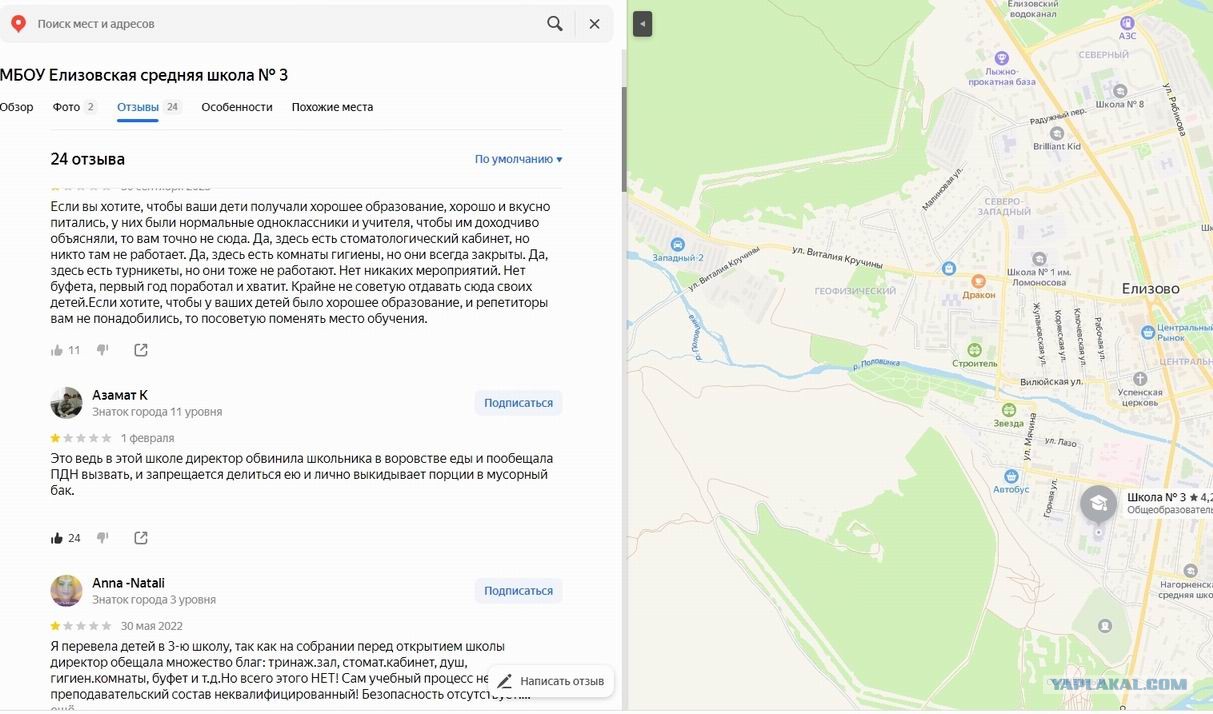The height and width of the screenshot is (714, 1213).
Task: Click Азамат К one-star rating
Action: tap(81, 438)
